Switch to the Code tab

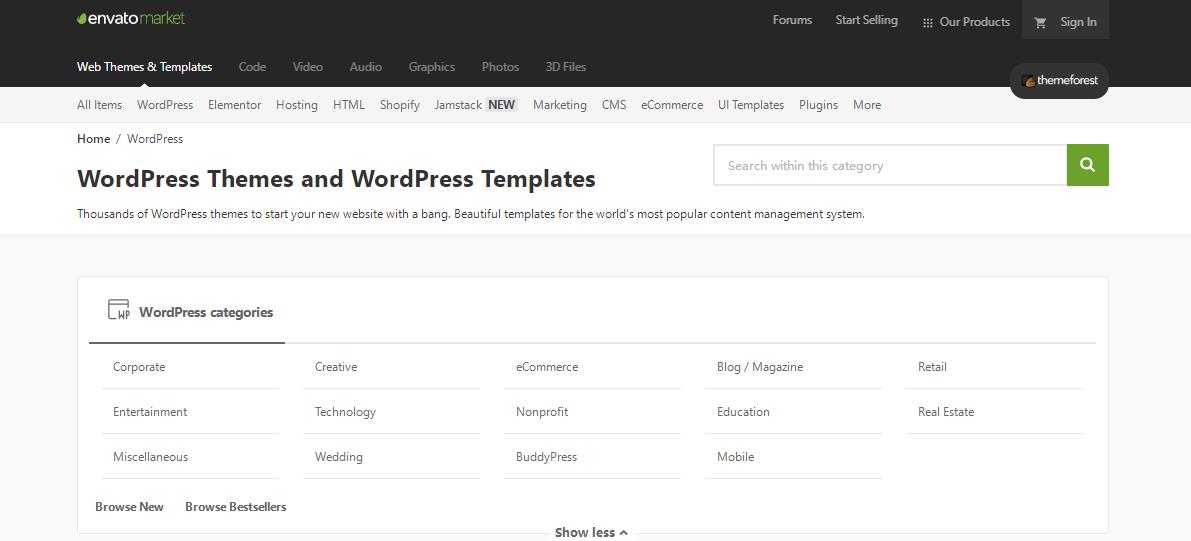click(x=252, y=67)
